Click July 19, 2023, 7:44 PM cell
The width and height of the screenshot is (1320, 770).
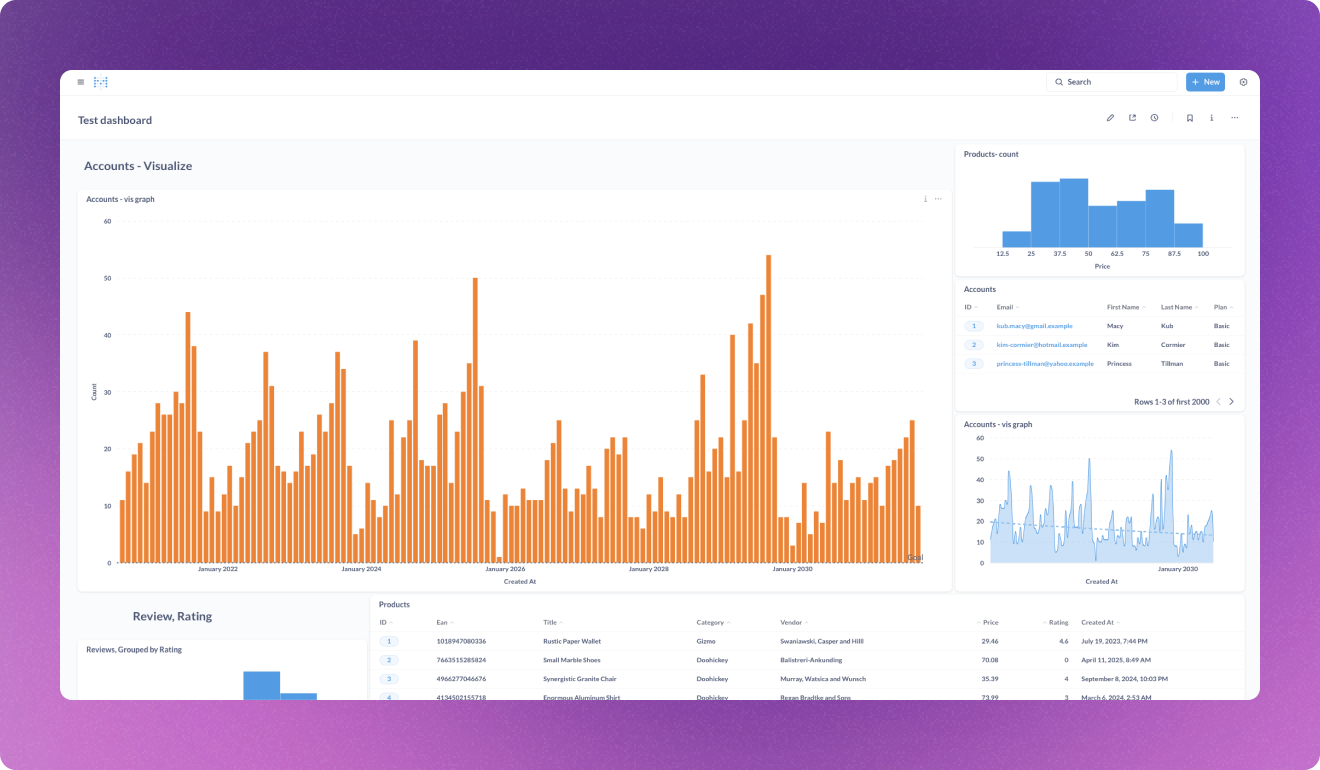(x=1115, y=641)
